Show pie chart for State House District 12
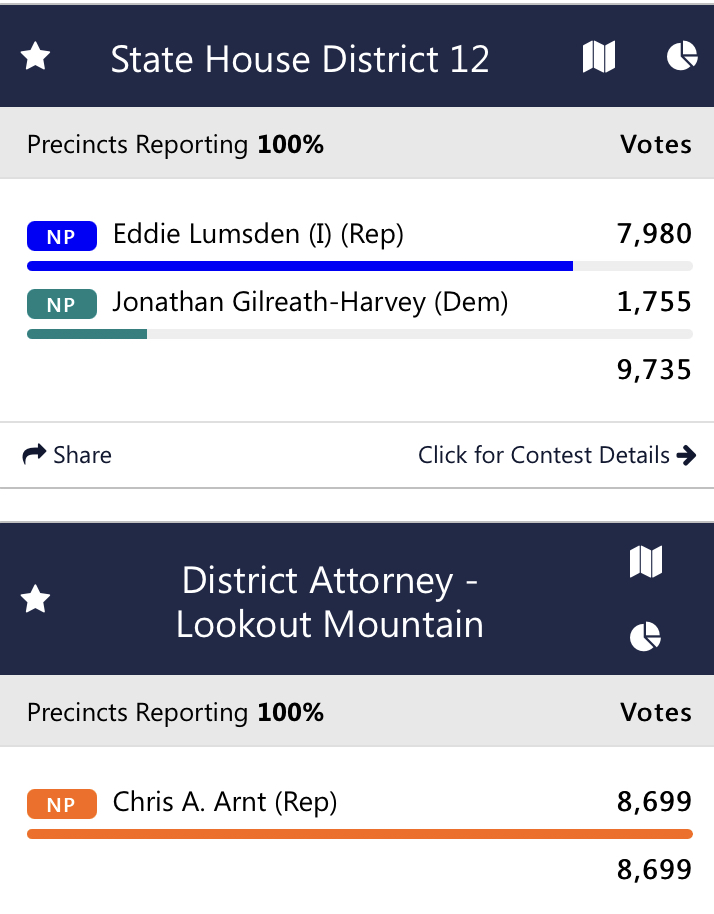 (682, 56)
